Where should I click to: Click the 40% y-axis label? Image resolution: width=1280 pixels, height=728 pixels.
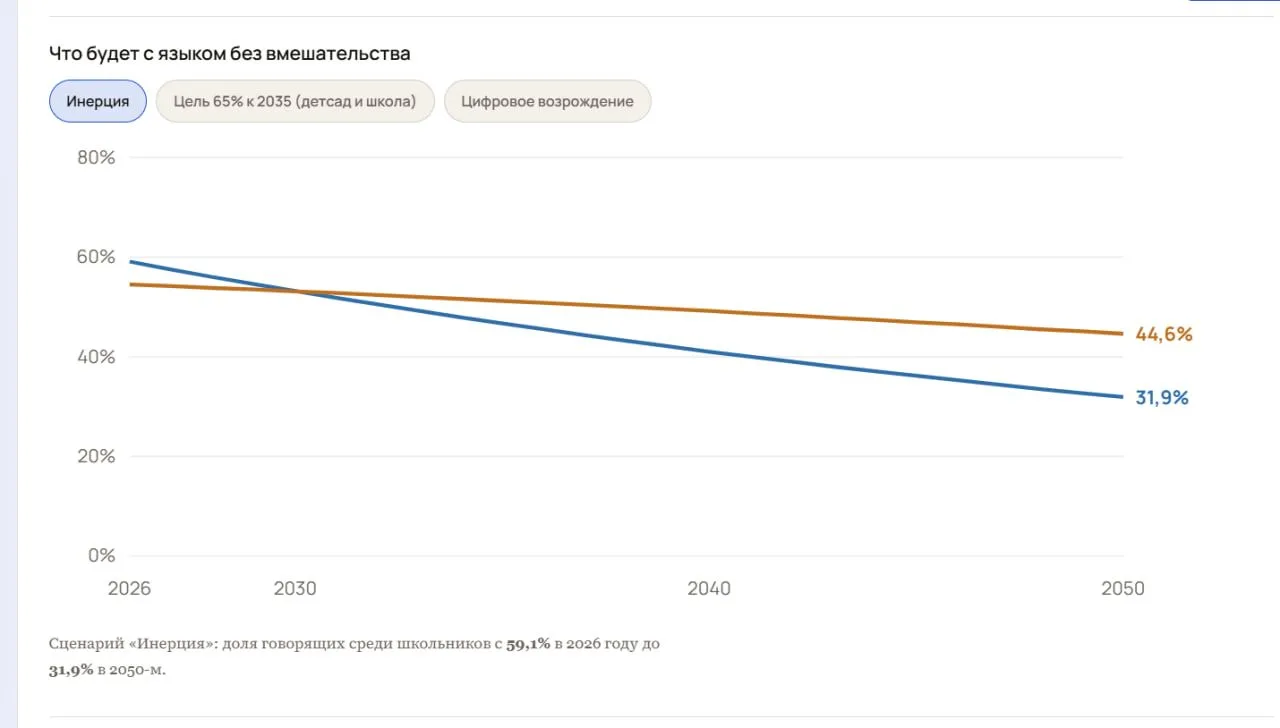coord(97,357)
